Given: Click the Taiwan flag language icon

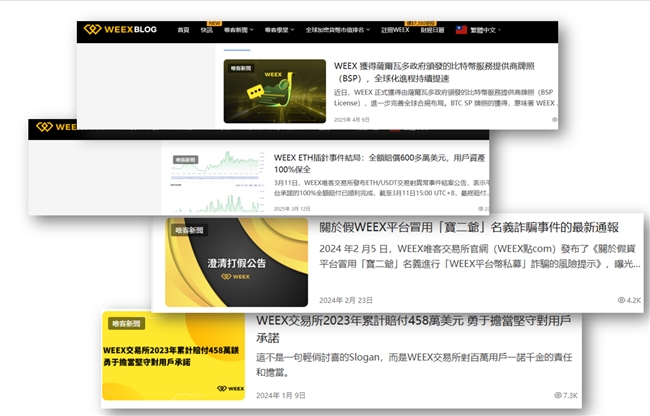Looking at the screenshot, I should [461, 30].
